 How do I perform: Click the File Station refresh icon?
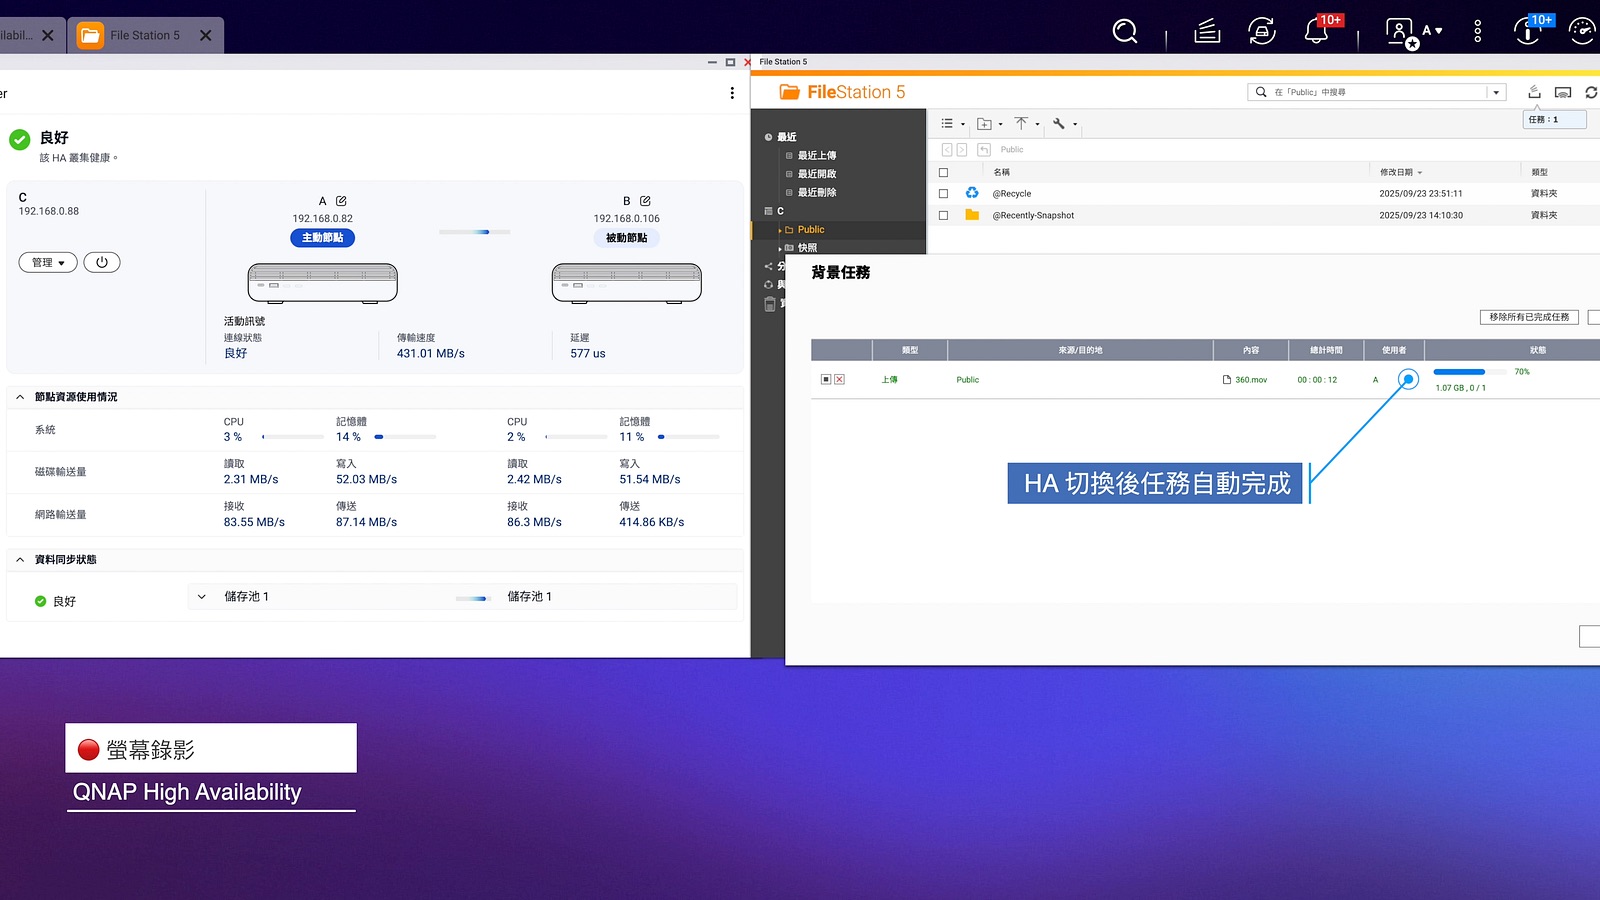pyautogui.click(x=1591, y=92)
